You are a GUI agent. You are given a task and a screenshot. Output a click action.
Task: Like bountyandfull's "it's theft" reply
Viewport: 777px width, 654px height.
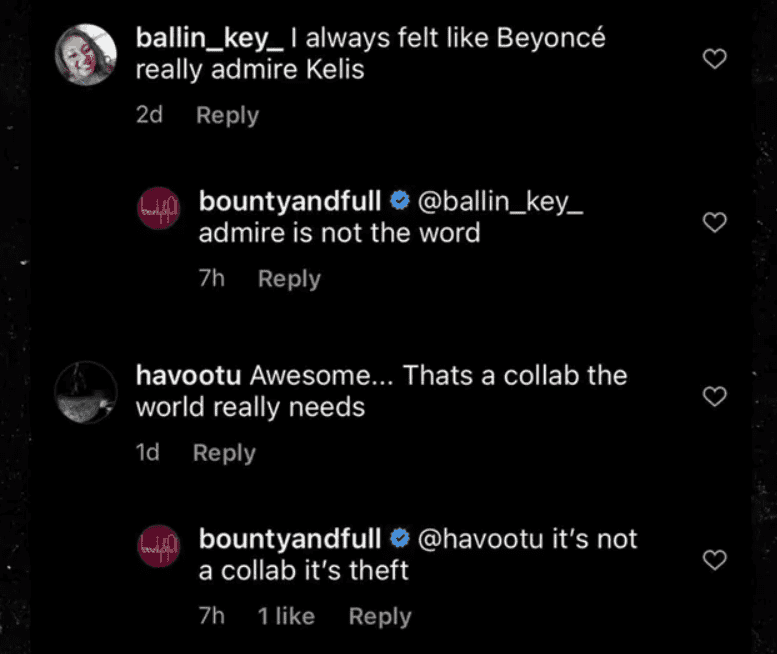tap(714, 560)
